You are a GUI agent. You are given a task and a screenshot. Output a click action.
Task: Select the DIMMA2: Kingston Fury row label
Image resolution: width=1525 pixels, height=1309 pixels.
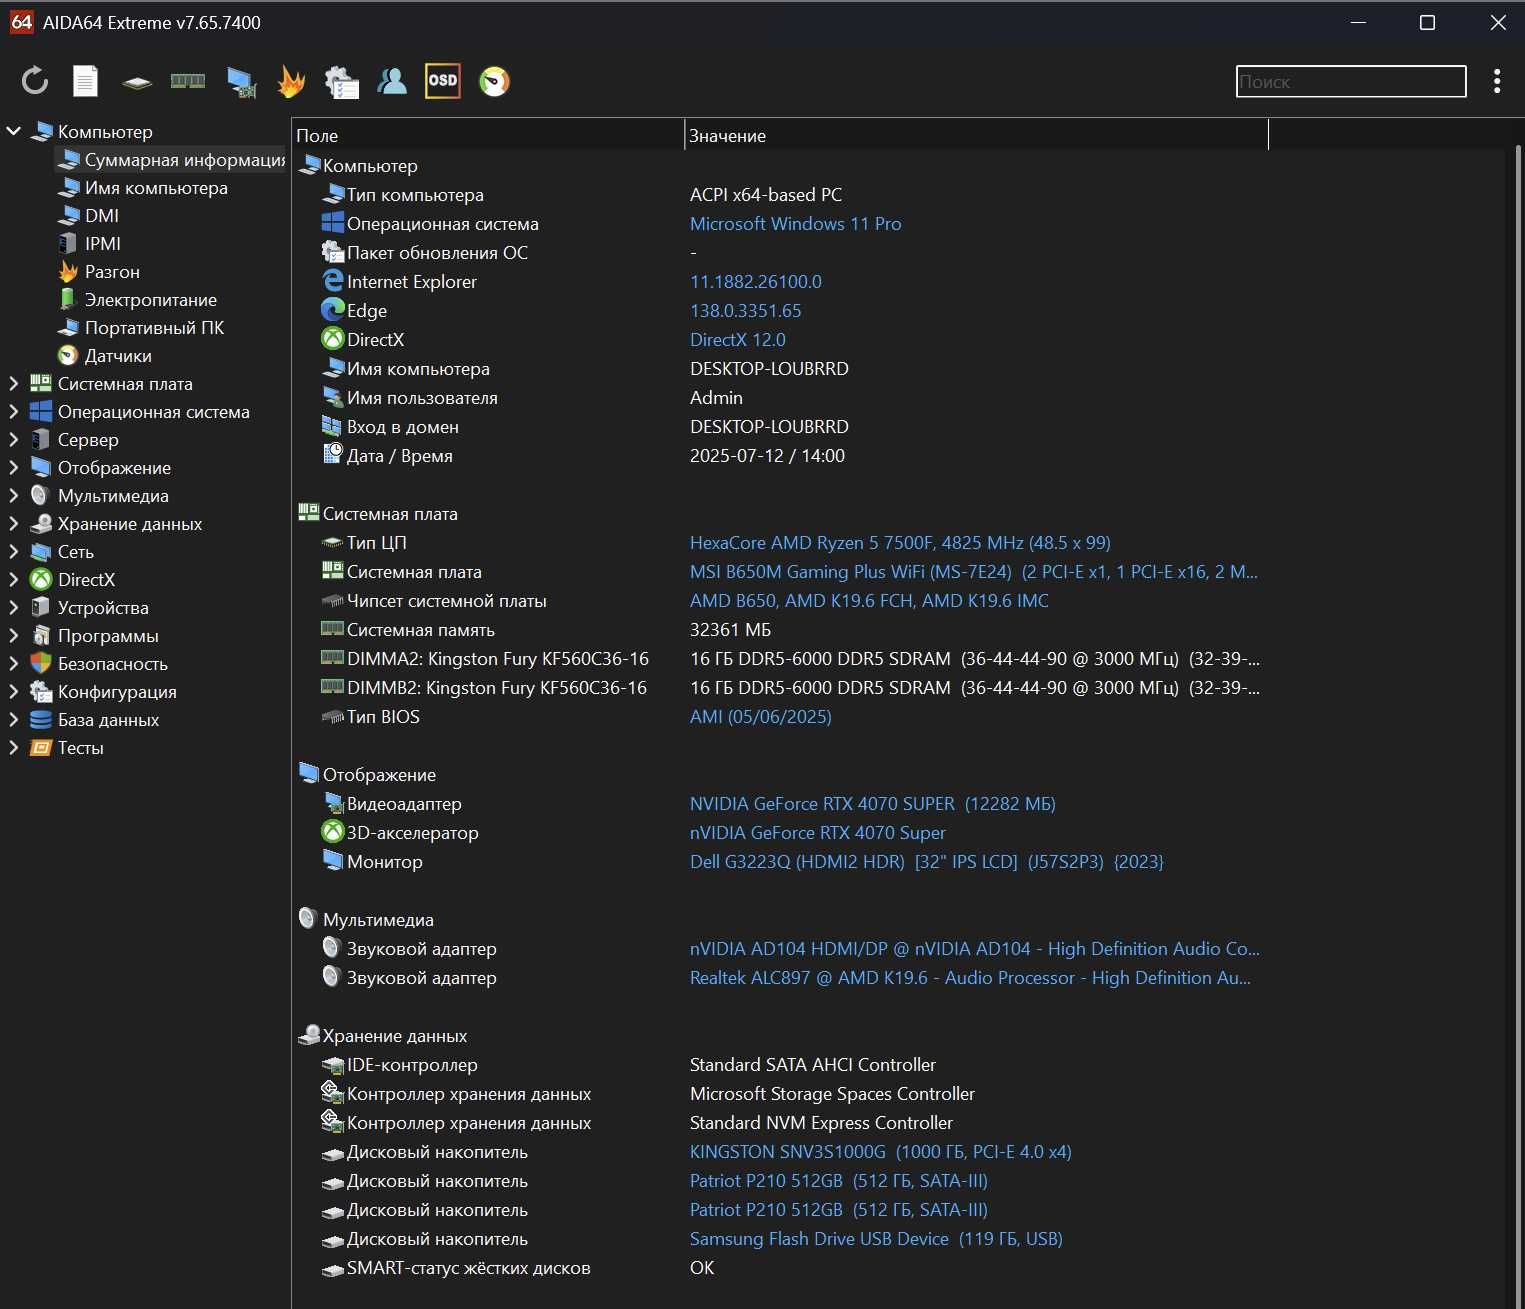coord(498,659)
